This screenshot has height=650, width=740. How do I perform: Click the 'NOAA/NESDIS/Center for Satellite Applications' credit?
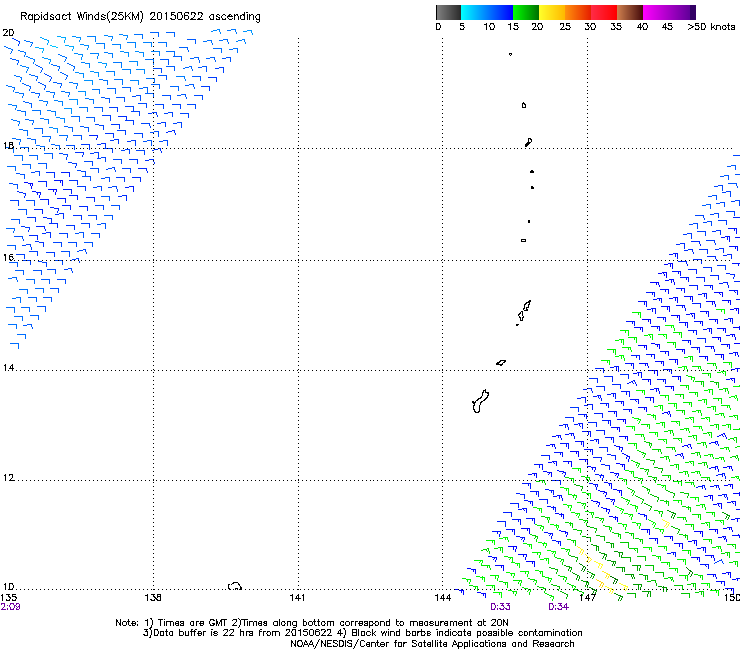(399, 644)
